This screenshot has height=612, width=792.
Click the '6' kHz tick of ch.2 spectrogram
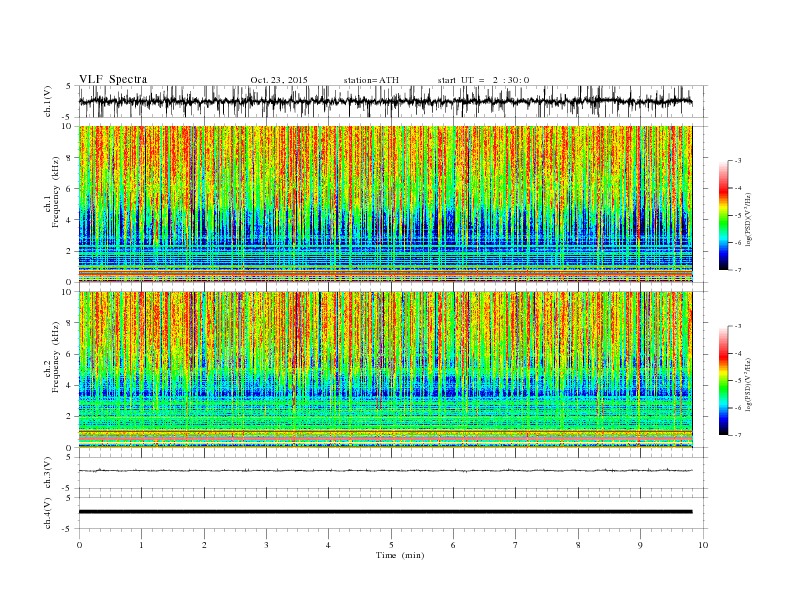point(70,354)
